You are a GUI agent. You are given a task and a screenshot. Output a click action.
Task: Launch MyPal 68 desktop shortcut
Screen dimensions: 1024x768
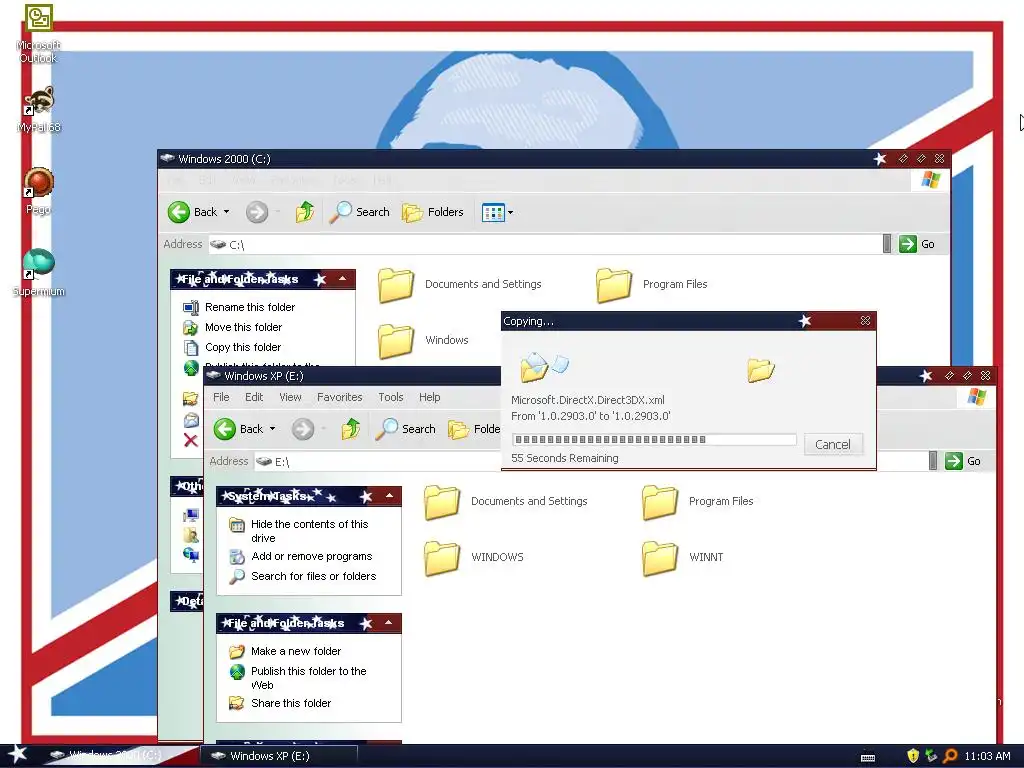[x=39, y=108]
